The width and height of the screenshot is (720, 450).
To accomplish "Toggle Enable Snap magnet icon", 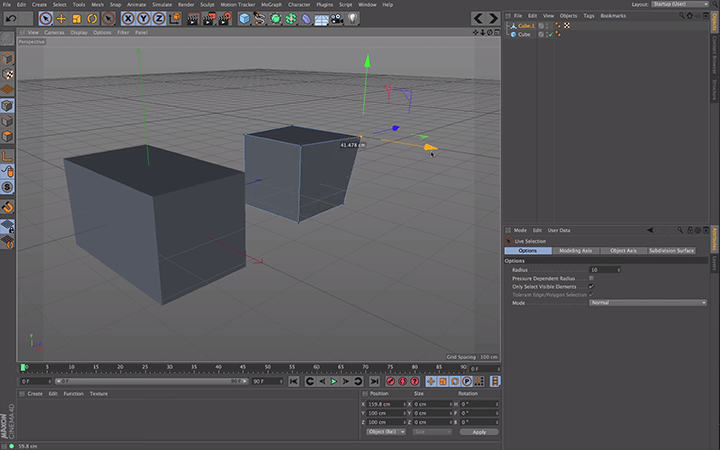I will pyautogui.click(x=7, y=207).
